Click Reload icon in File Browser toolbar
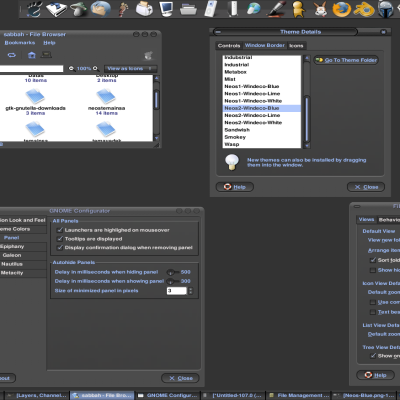This screenshot has width=400, height=400. (12, 55)
